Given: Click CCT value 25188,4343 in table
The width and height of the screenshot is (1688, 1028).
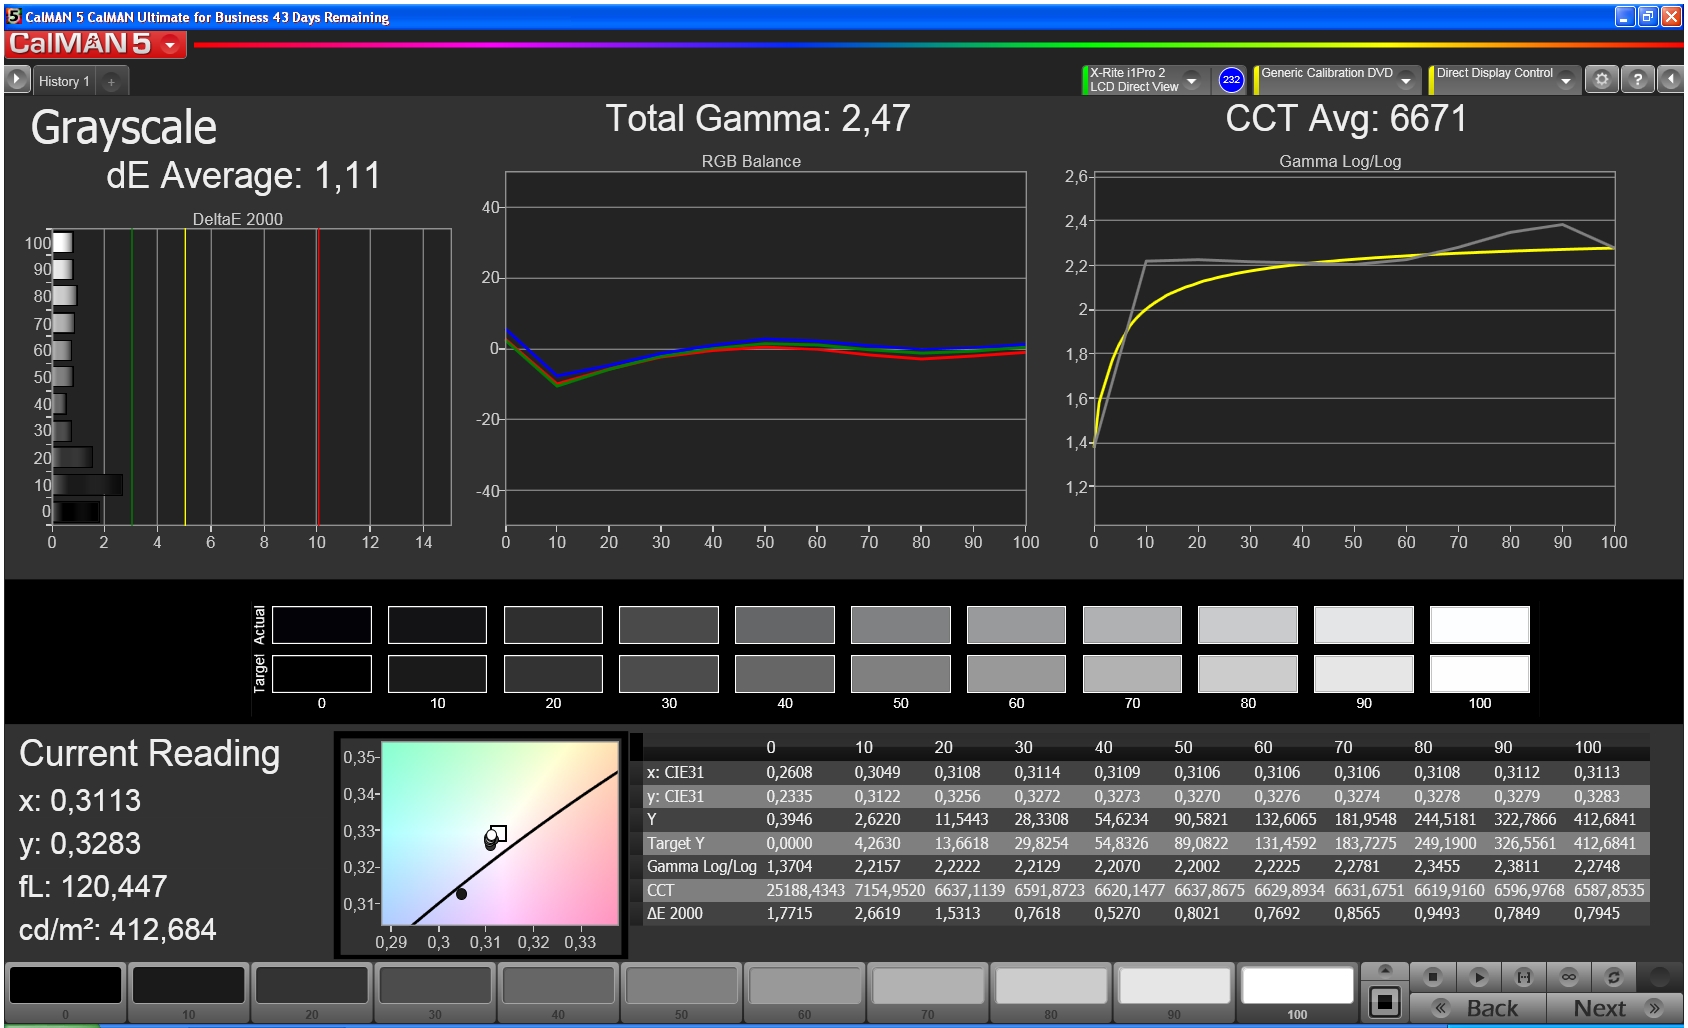Looking at the screenshot, I should (x=805, y=890).
